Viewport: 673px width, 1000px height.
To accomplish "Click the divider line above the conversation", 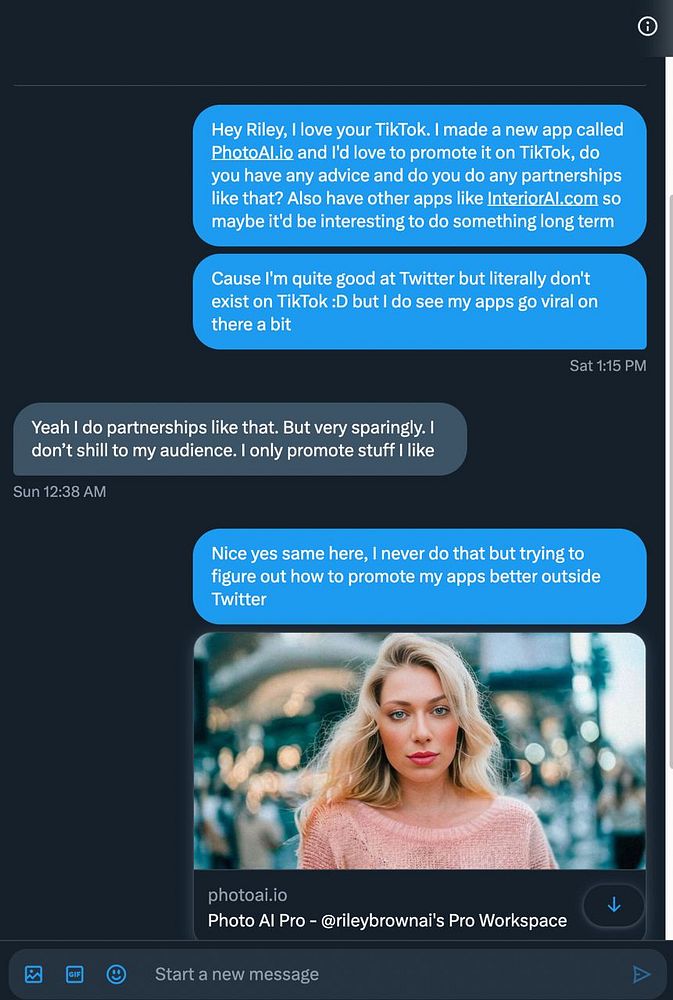I will coord(329,85).
